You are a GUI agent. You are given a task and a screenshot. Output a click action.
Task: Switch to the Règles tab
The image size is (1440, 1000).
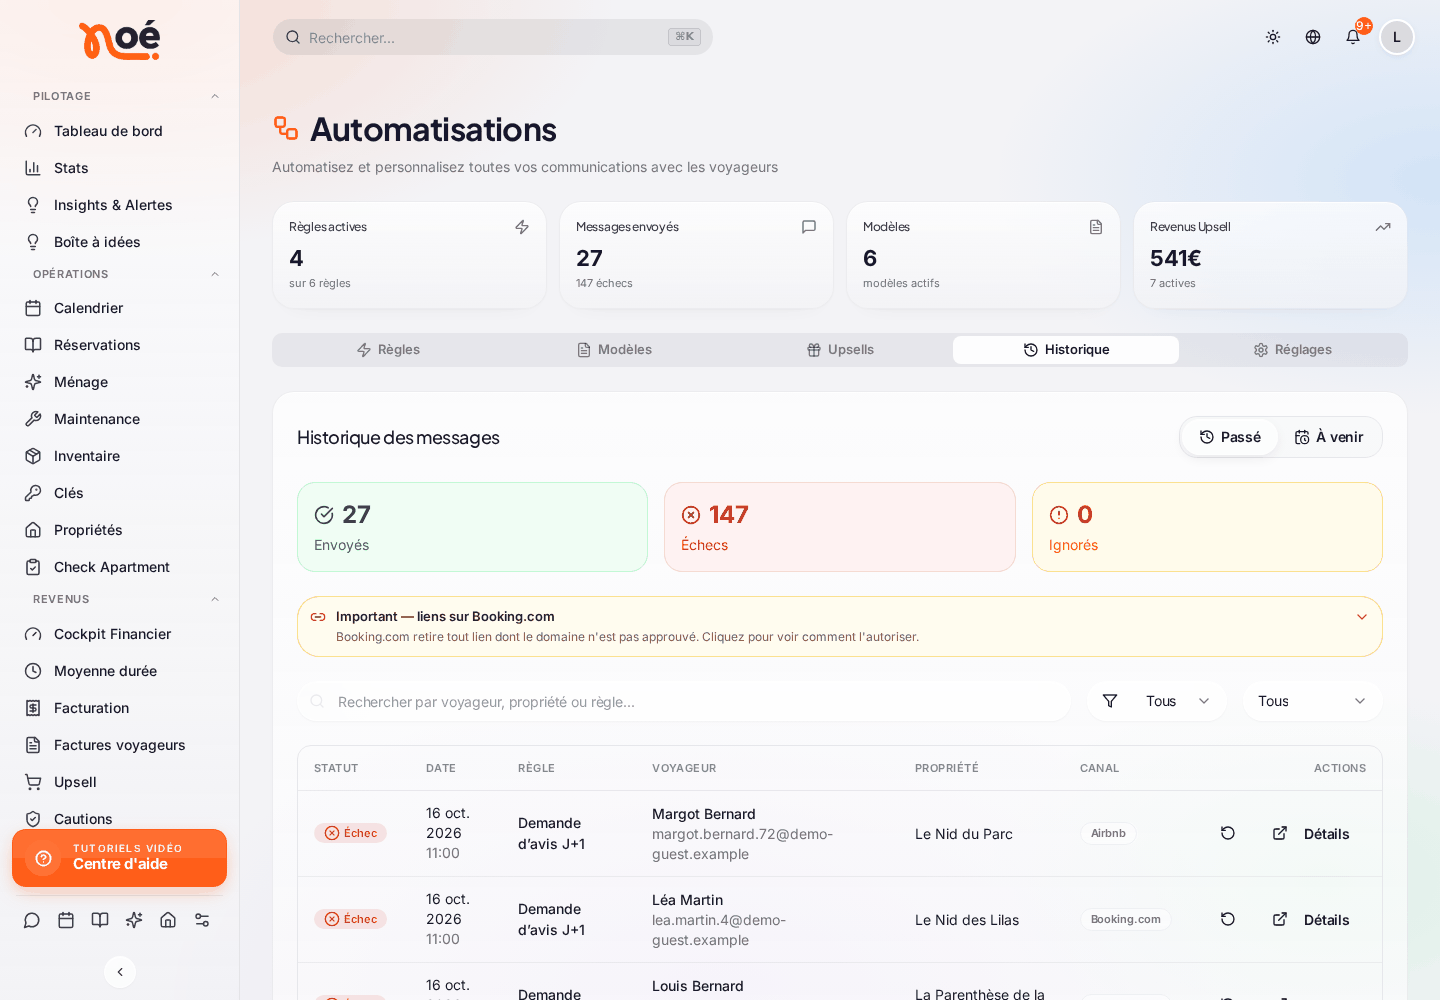[388, 350]
